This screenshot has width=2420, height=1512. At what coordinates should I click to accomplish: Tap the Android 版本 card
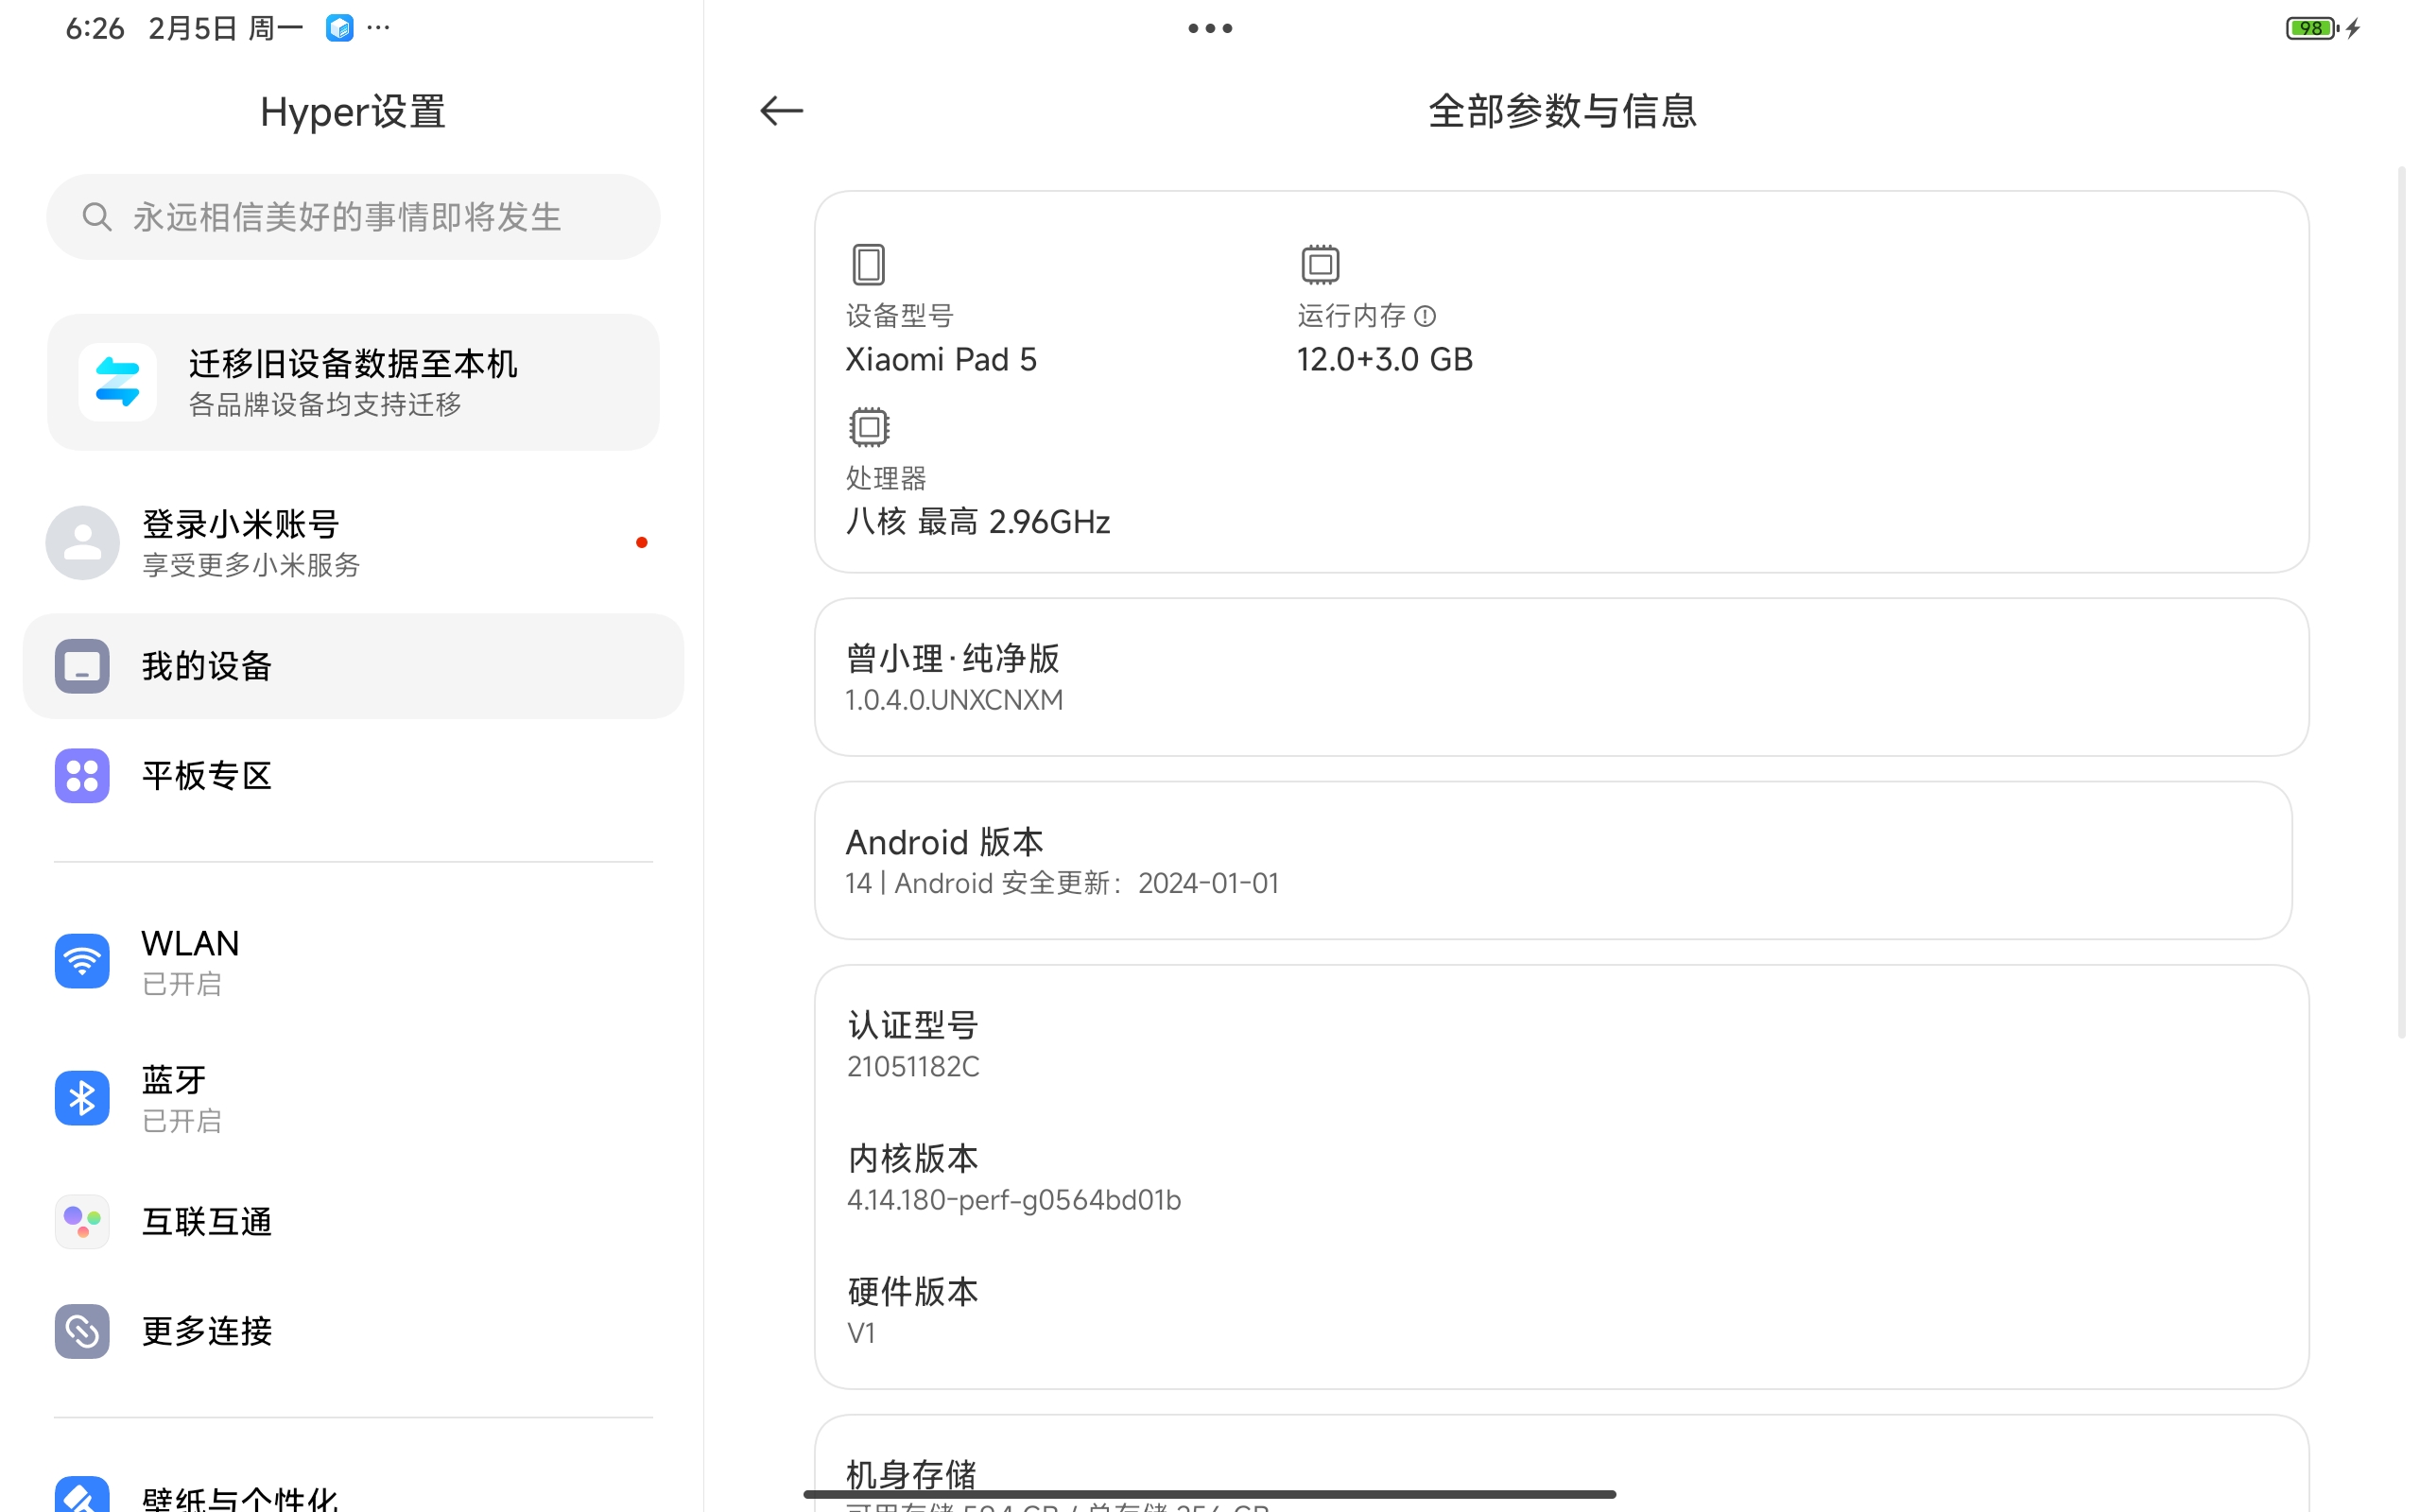(1553, 860)
